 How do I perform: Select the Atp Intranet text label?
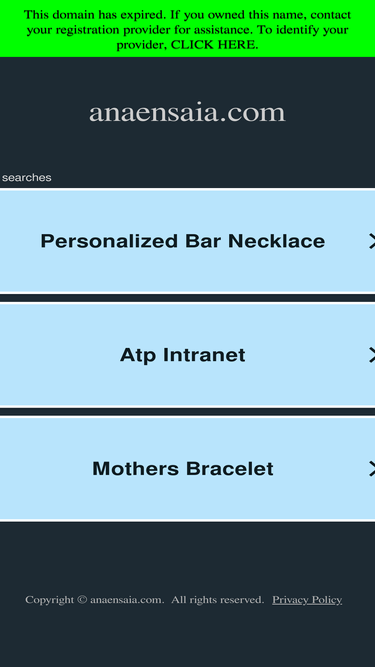183,355
